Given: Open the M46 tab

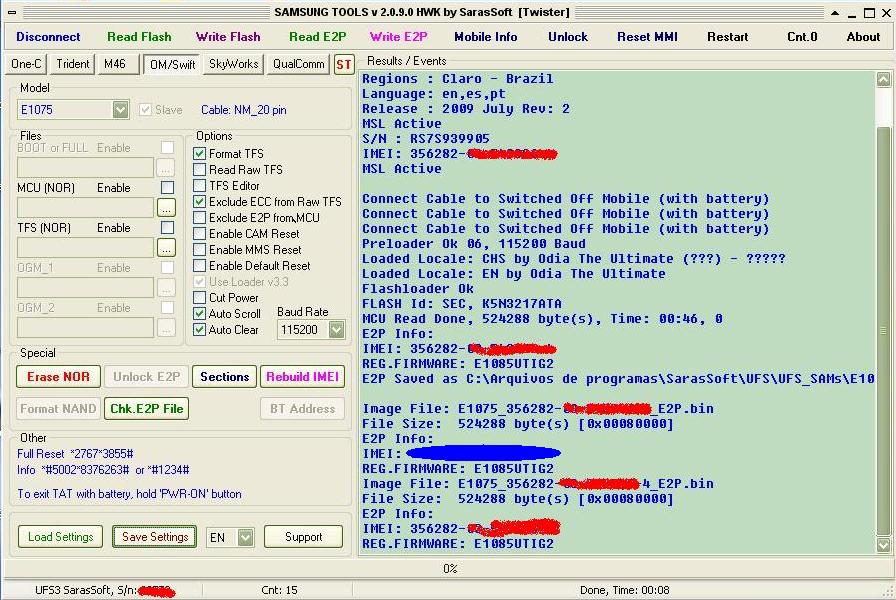Looking at the screenshot, I should pyautogui.click(x=118, y=64).
